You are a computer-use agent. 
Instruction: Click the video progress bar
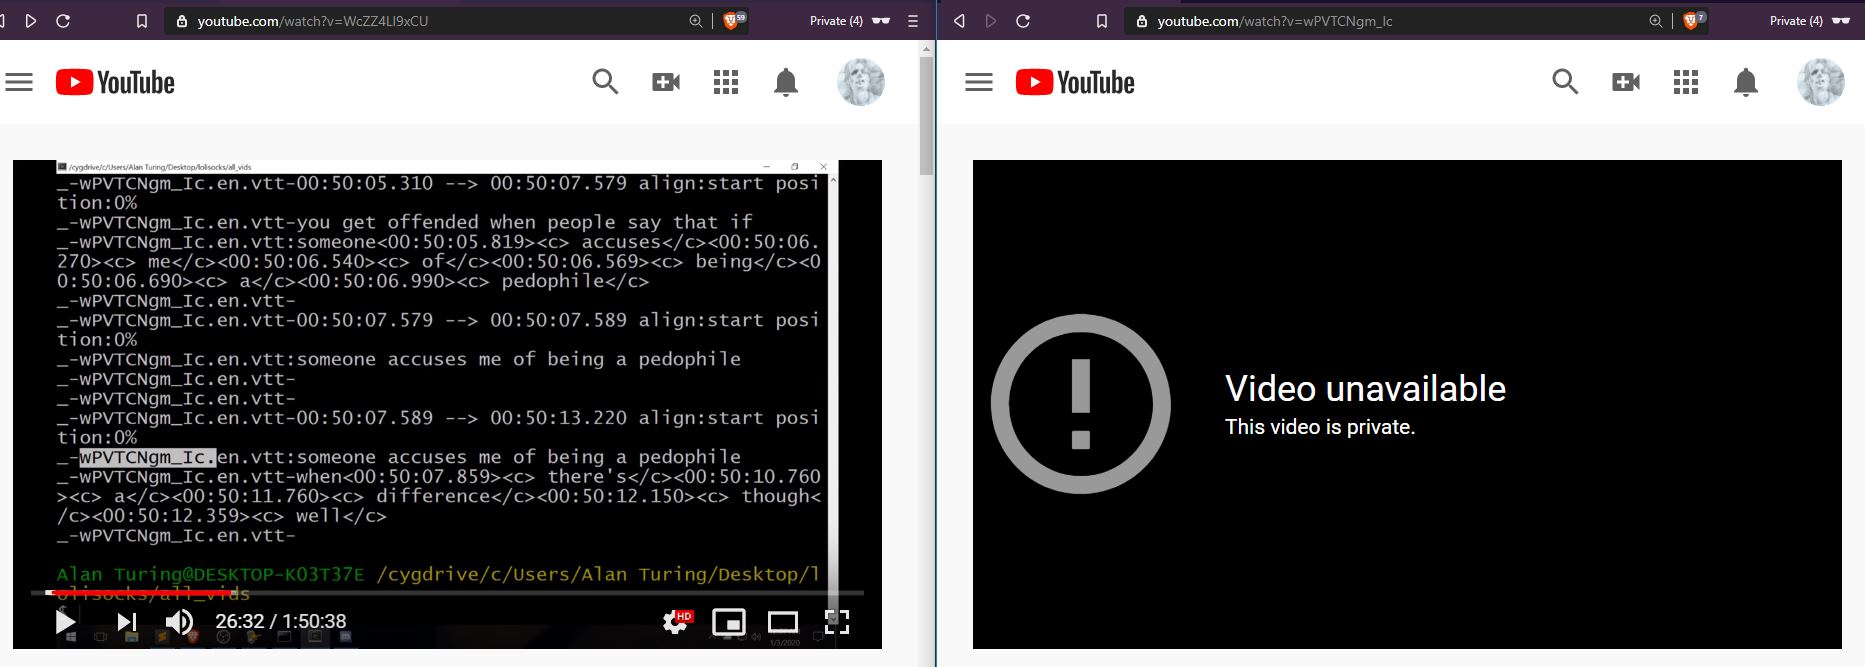(x=447, y=593)
